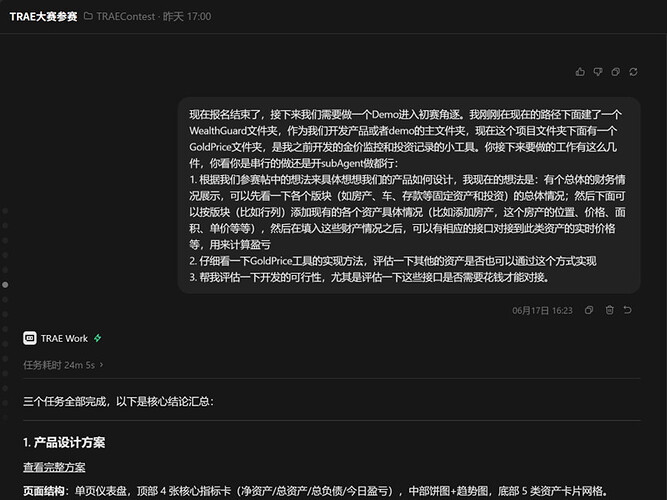Image resolution: width=667 pixels, height=500 pixels.
Task: Copy the response using top copy icon
Action: click(x=616, y=72)
